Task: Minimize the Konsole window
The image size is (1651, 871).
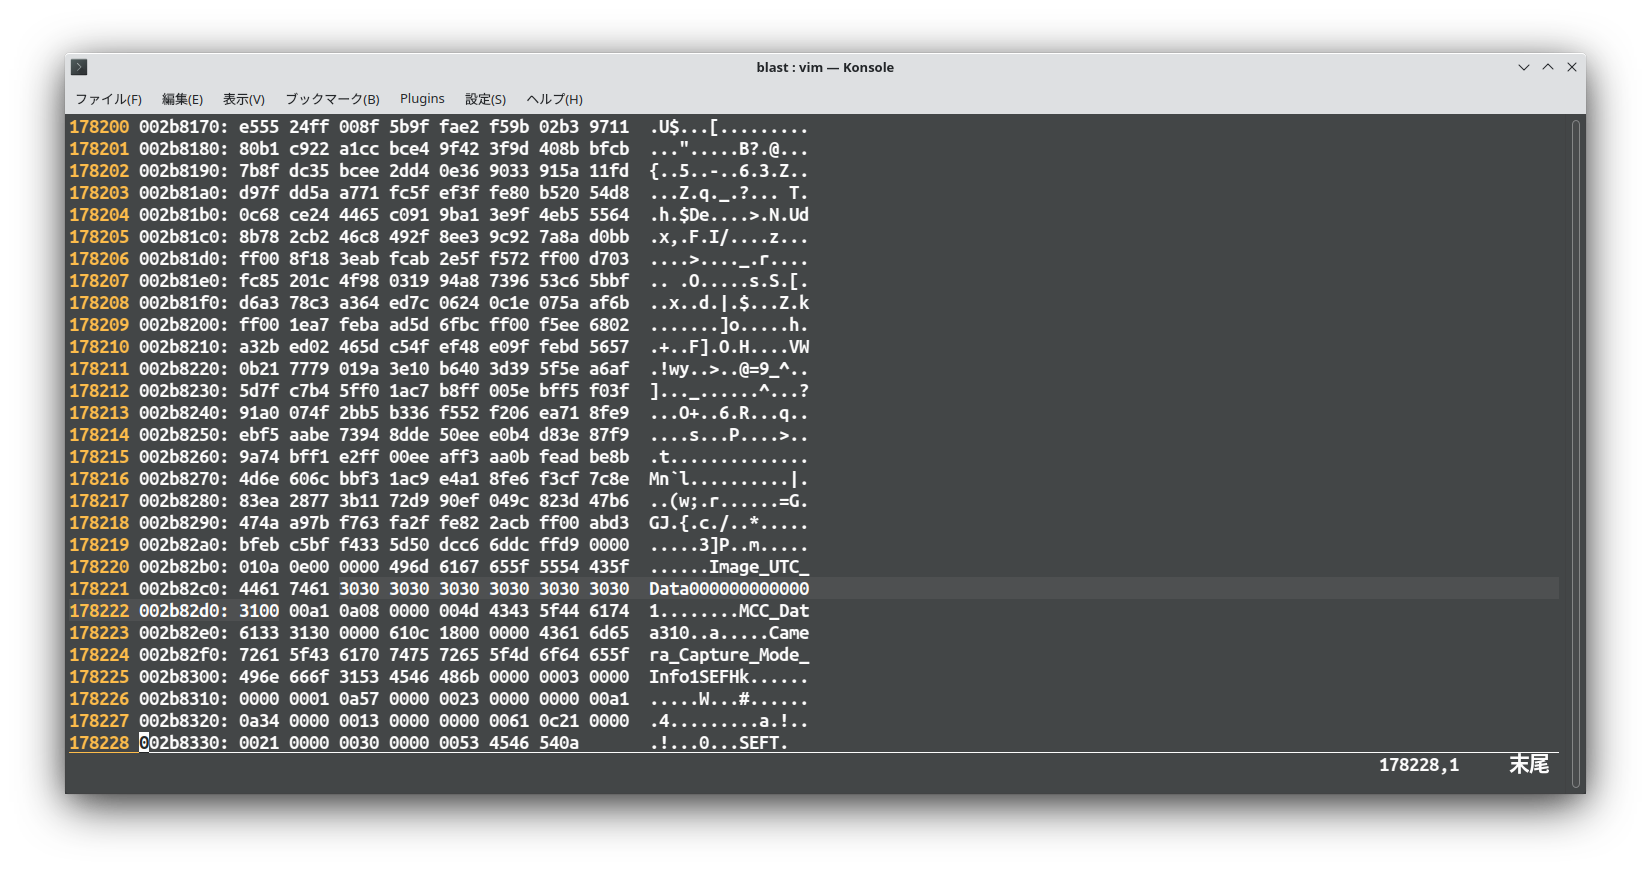Action: [x=1523, y=67]
